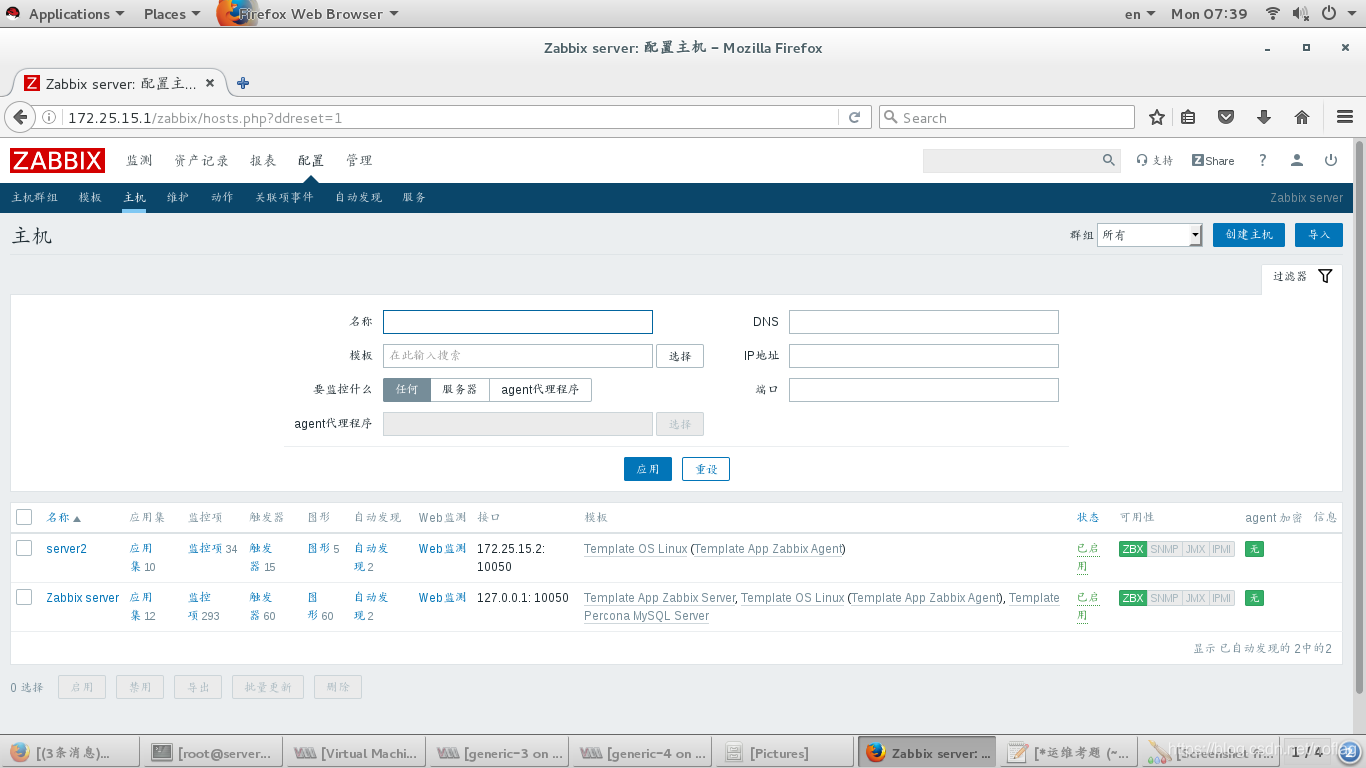Sort hosts by 名称 column
The width and height of the screenshot is (1366, 768).
[63, 518]
